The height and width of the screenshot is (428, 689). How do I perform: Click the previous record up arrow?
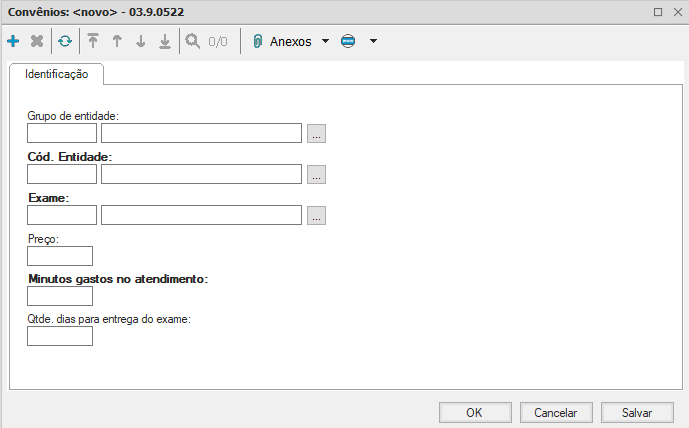(117, 42)
